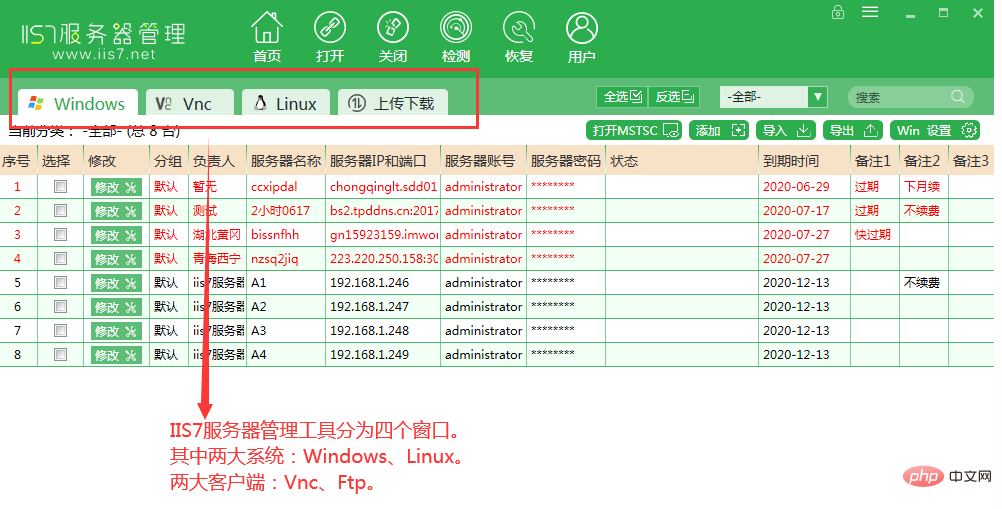
Task: Click the 打开 link icon
Action: 330,29
